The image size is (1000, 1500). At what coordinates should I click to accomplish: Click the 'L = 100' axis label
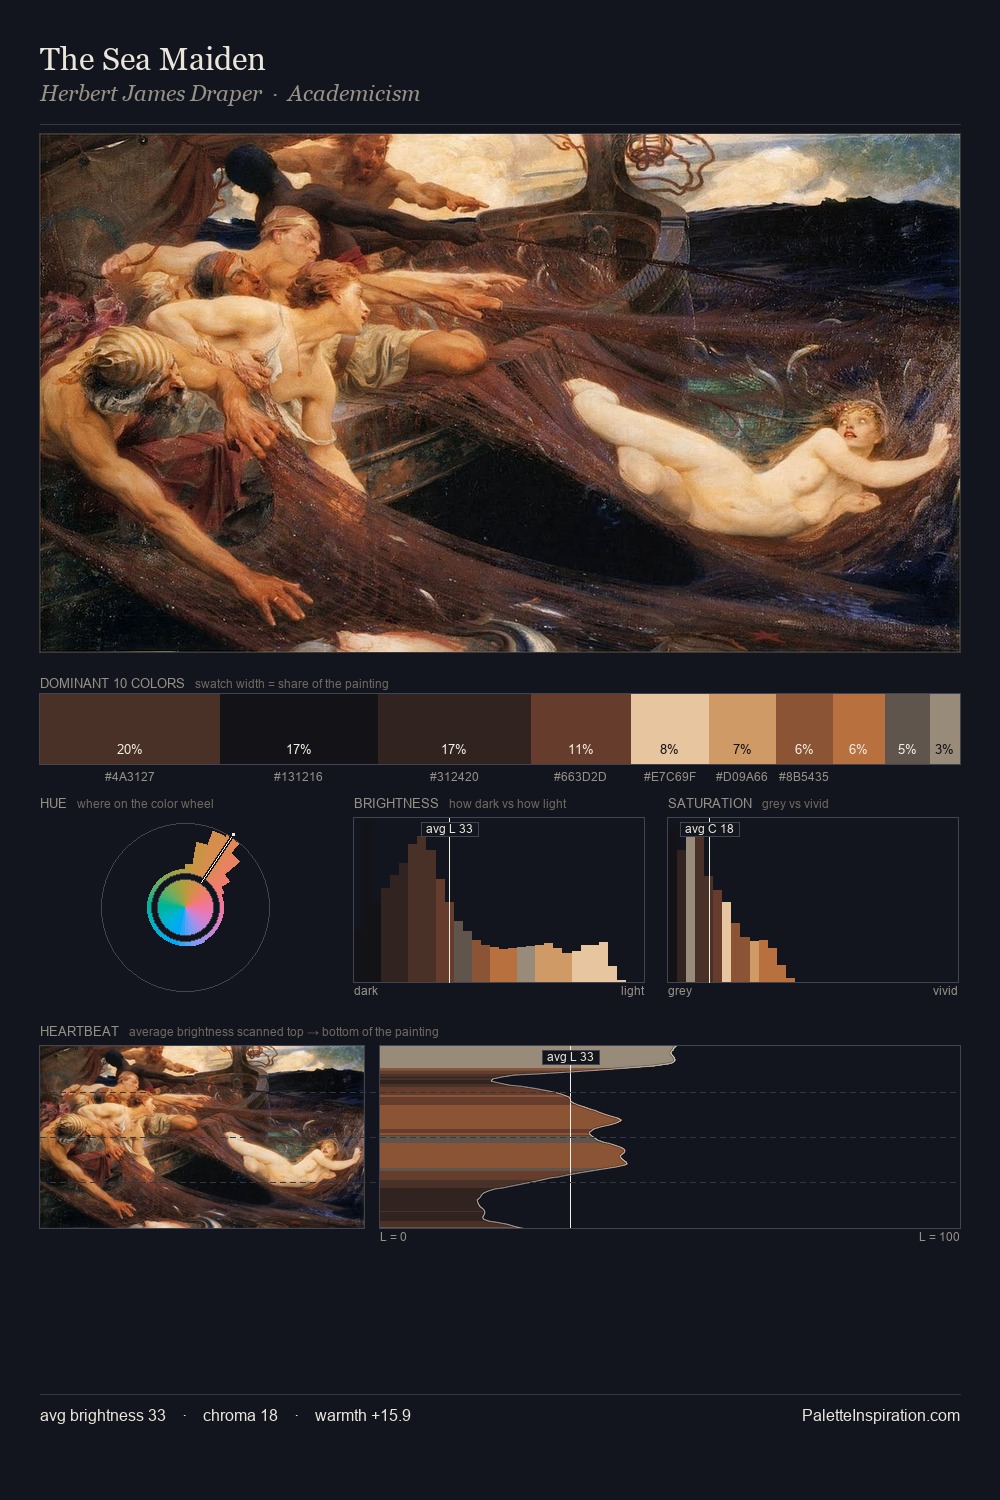point(939,1237)
